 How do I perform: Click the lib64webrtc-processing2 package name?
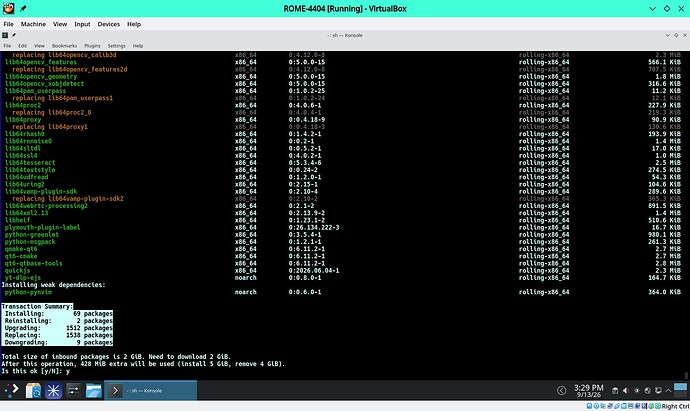tap(46, 206)
